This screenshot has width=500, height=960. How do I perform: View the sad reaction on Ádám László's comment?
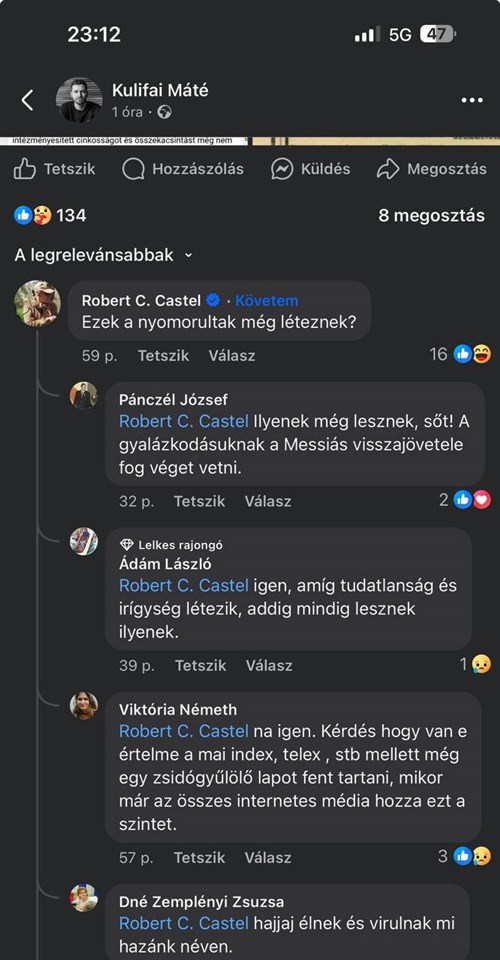tap(476, 664)
